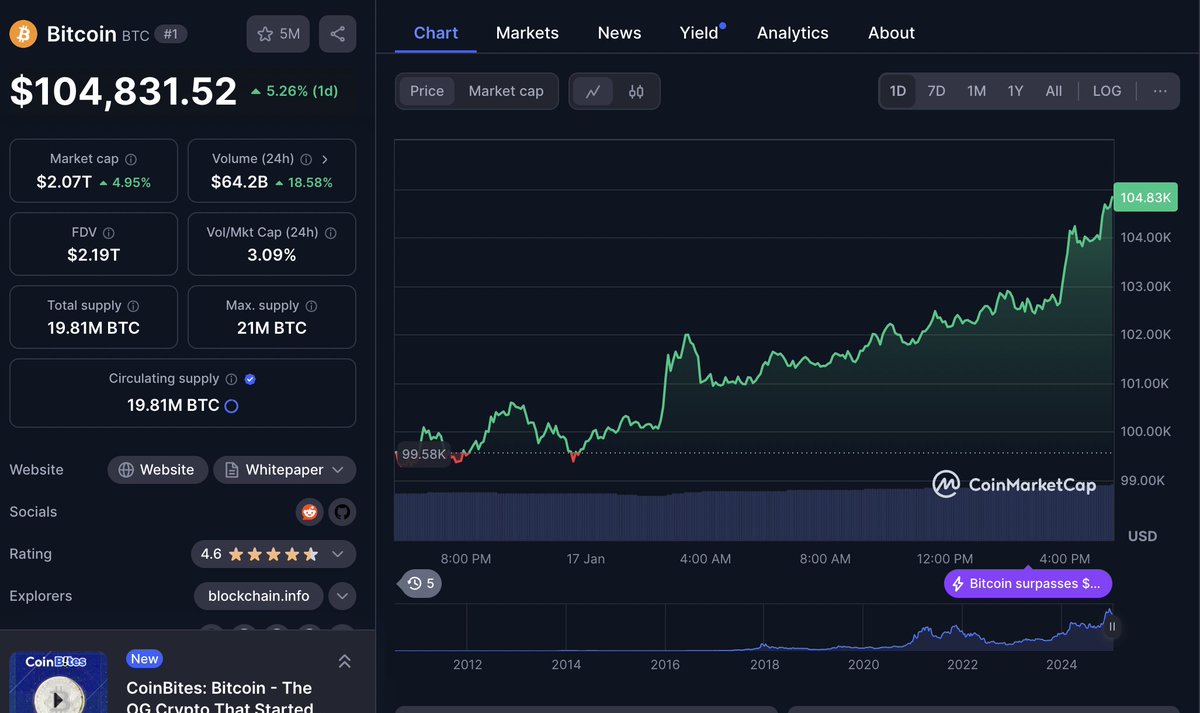The height and width of the screenshot is (713, 1200).
Task: Open the About tab
Action: (891, 33)
